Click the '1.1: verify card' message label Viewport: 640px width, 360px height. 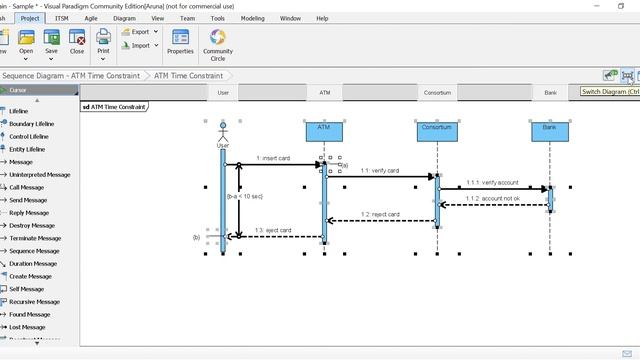pos(380,171)
